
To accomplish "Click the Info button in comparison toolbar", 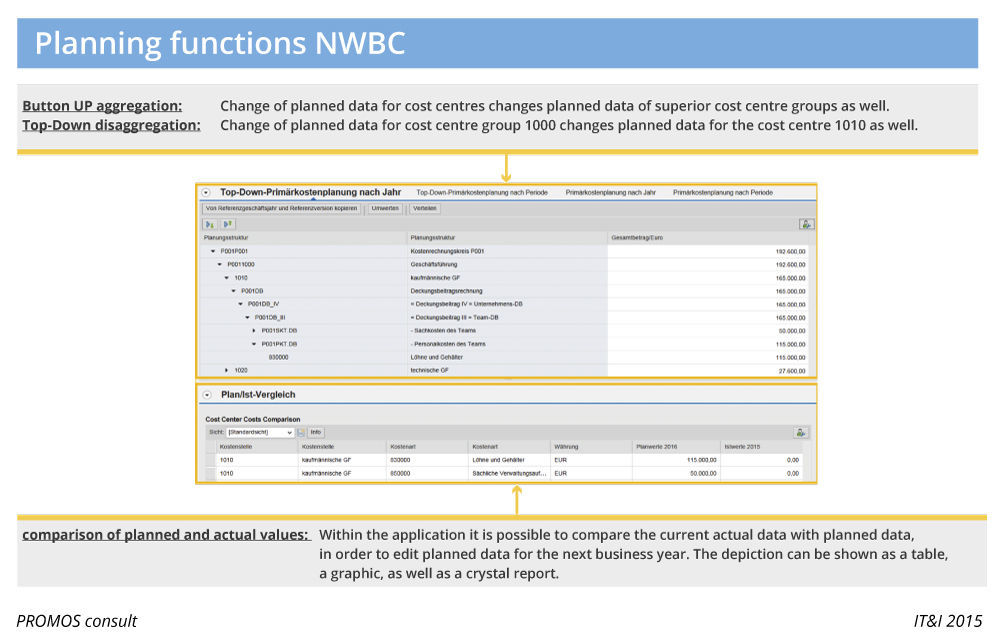I will [315, 432].
